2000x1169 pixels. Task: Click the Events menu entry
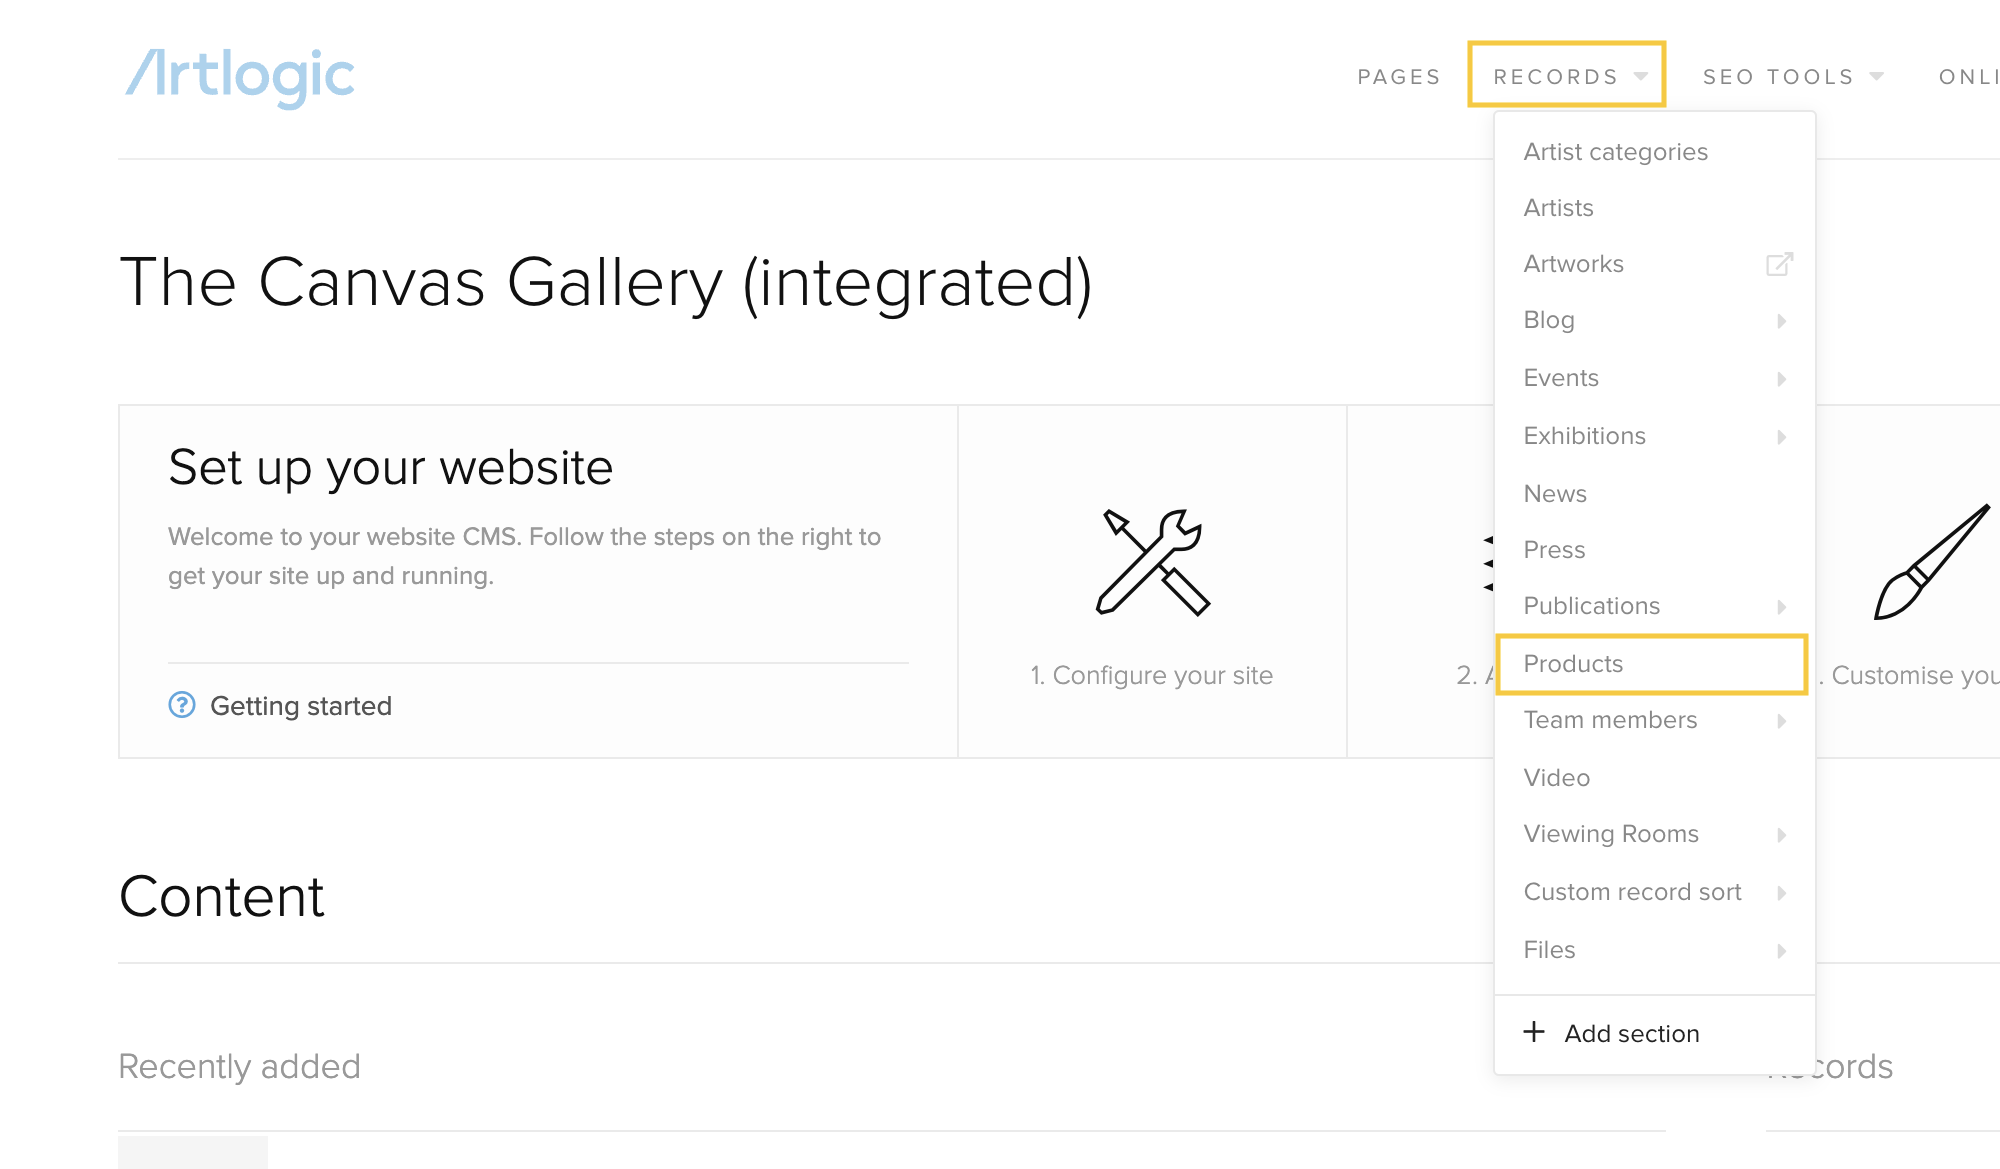pos(1561,378)
